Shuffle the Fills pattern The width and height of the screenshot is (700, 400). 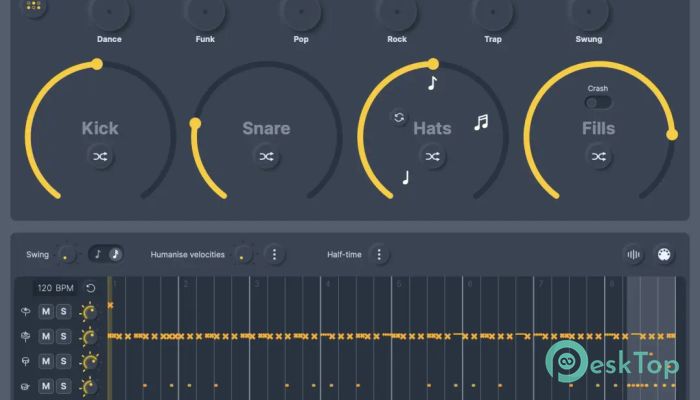click(x=598, y=156)
